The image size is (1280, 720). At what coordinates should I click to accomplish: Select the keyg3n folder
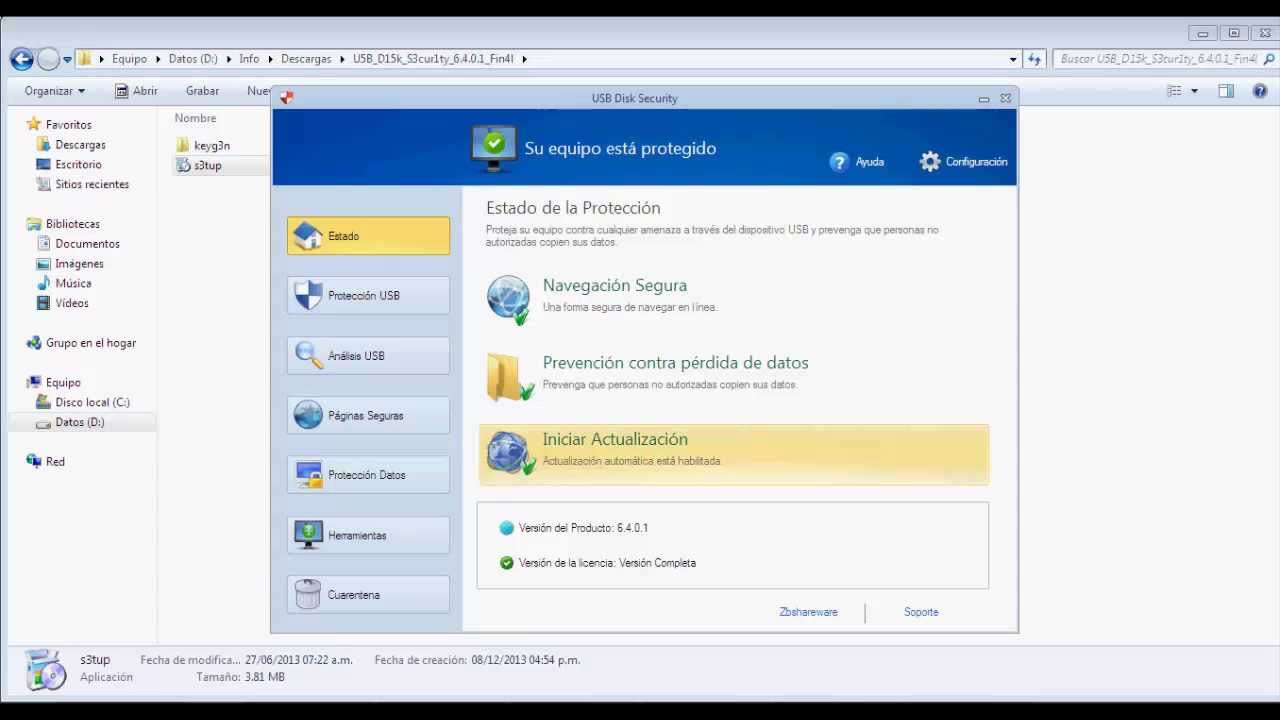(x=211, y=146)
